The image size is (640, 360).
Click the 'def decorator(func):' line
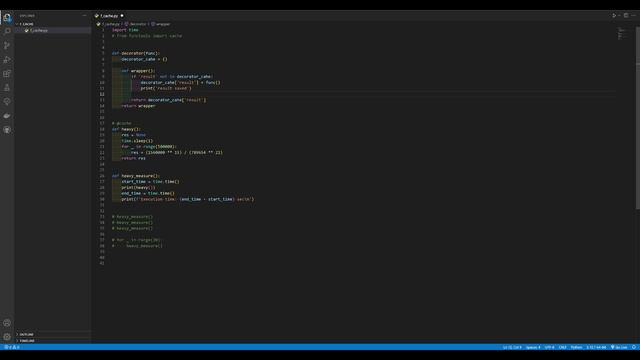tap(136, 53)
